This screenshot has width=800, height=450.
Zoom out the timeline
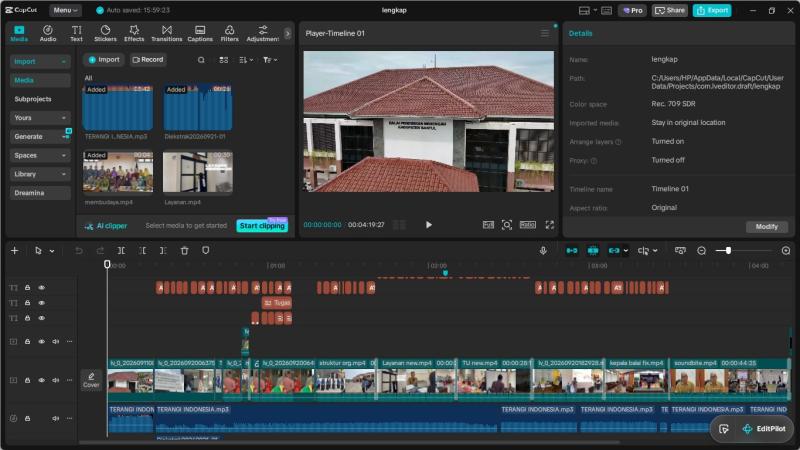702,251
